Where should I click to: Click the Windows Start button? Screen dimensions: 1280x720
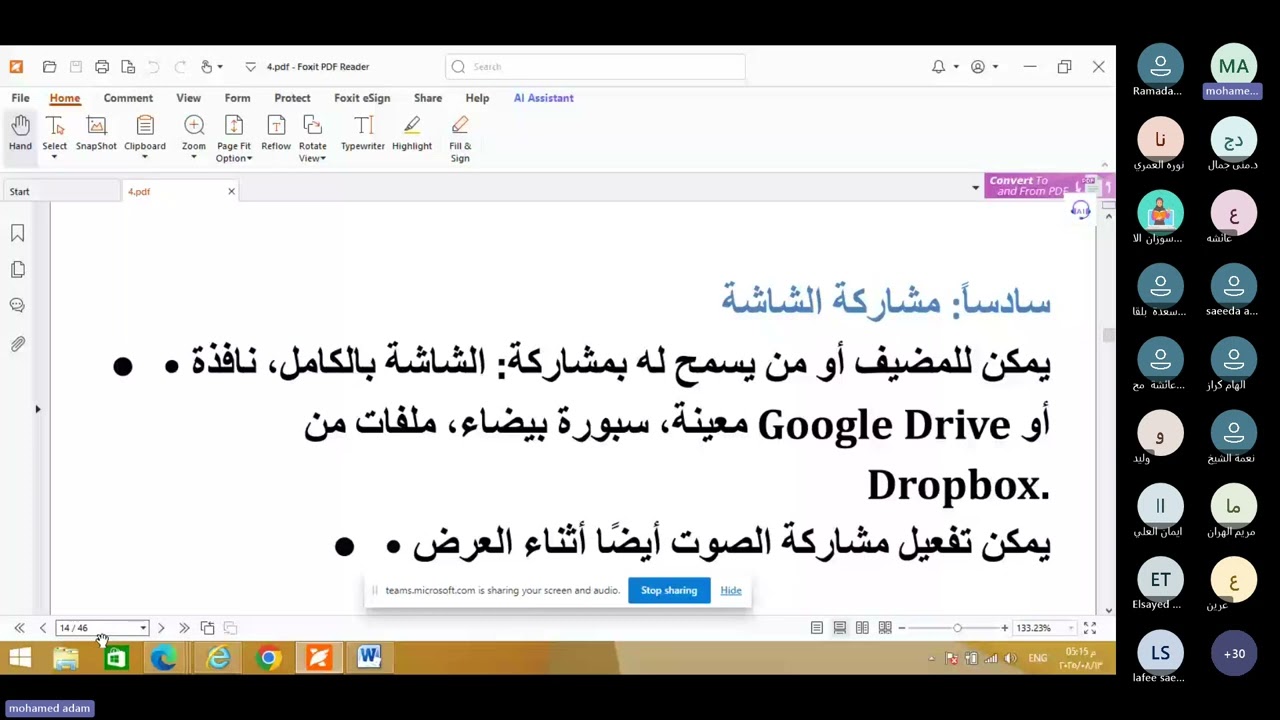click(x=19, y=658)
